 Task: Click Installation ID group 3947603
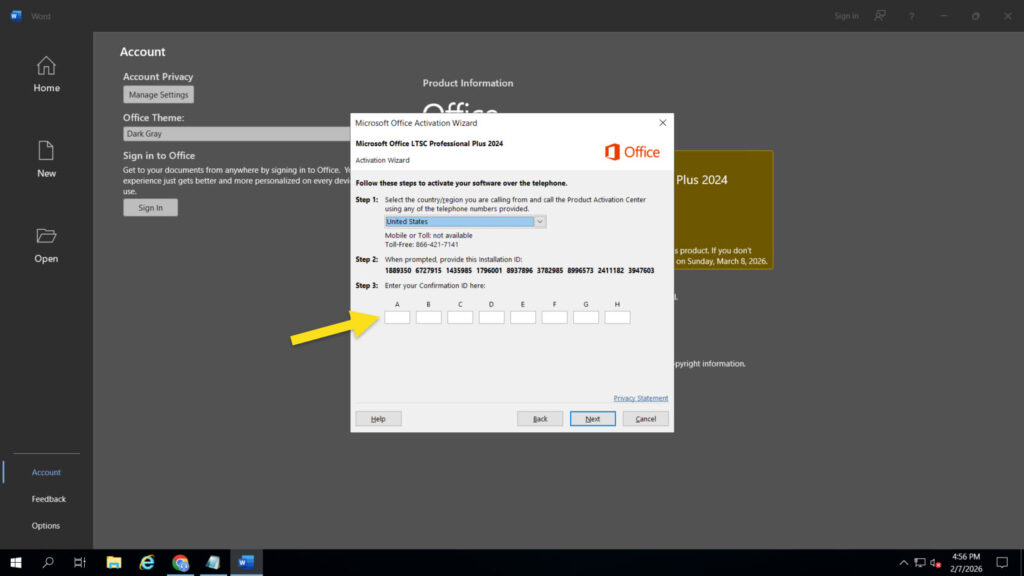coord(641,270)
